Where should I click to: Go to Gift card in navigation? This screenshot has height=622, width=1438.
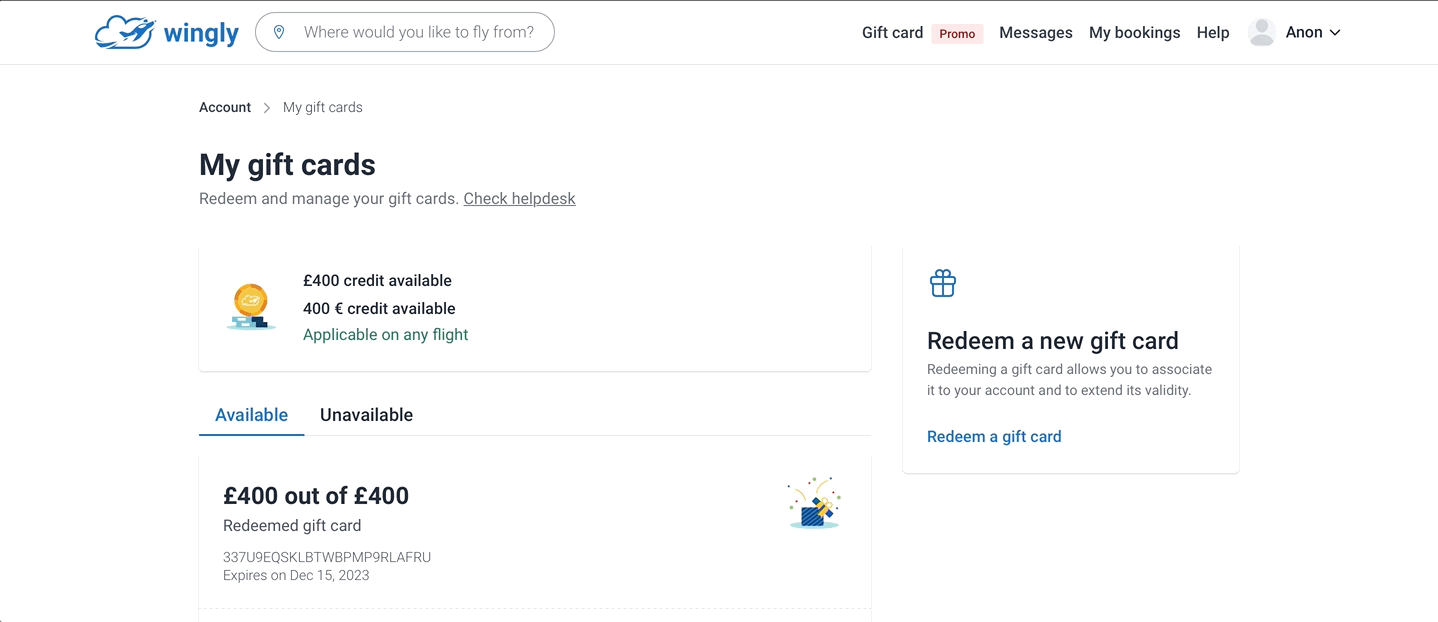pyautogui.click(x=892, y=33)
